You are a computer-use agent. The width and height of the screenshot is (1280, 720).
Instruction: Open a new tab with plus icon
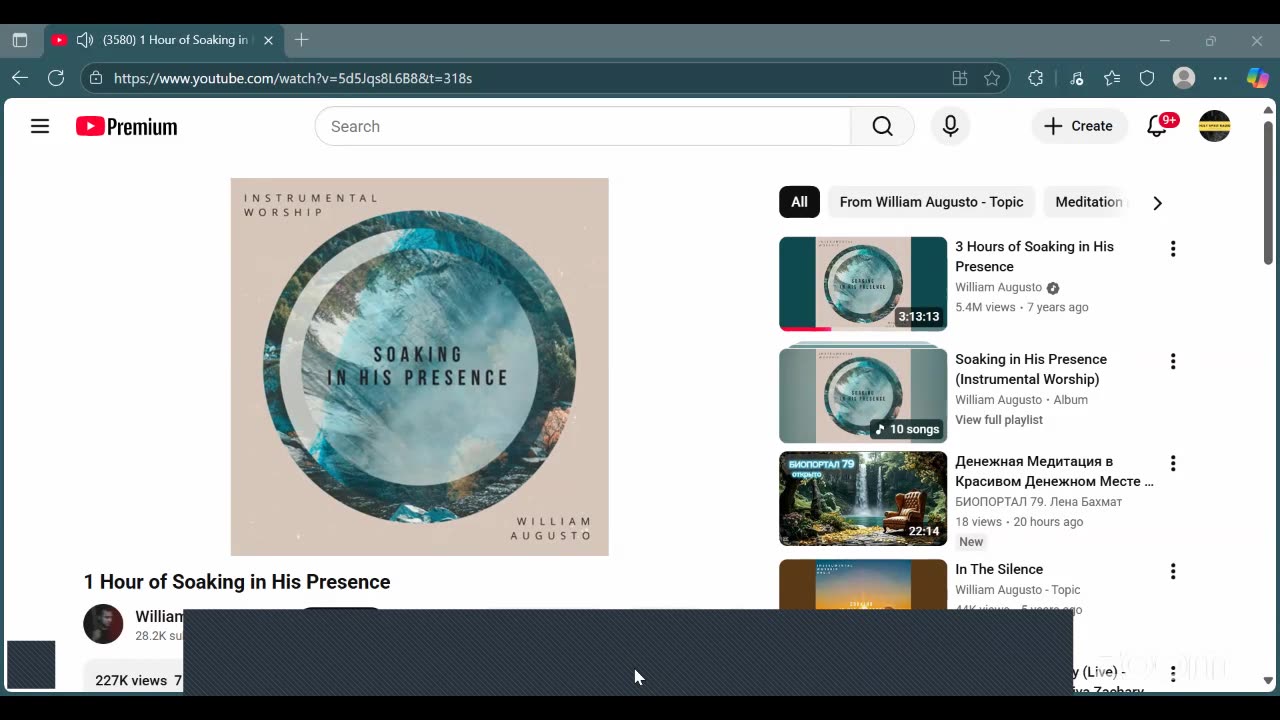coord(301,40)
